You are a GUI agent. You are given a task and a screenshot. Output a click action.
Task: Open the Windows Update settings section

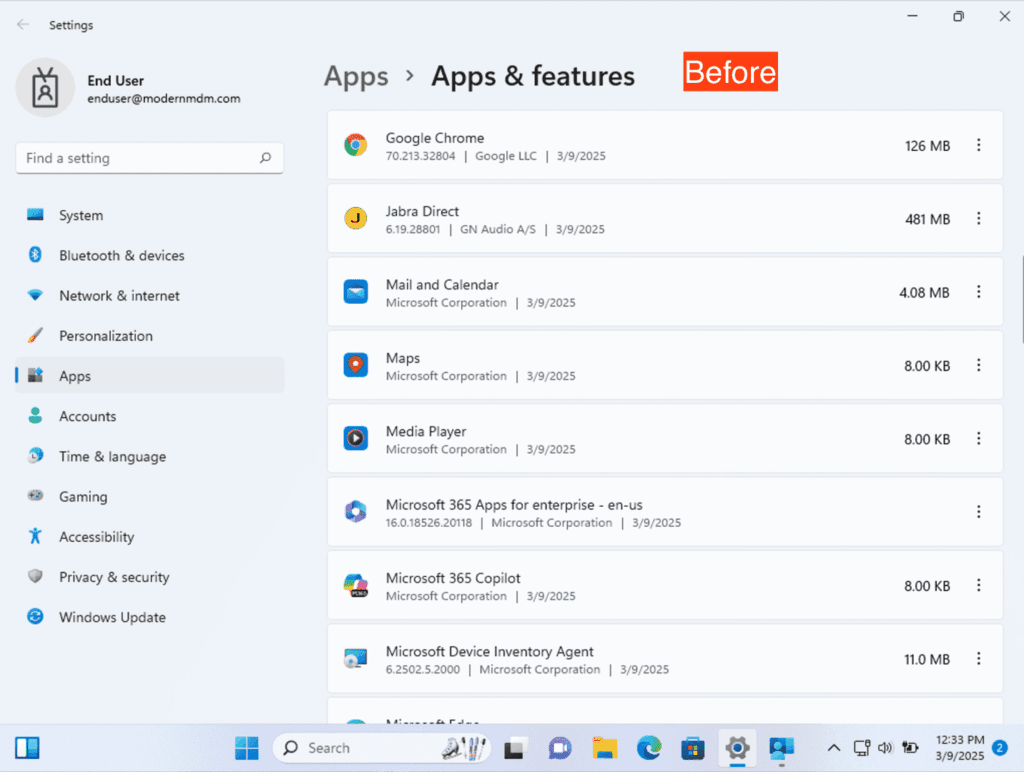coord(112,617)
